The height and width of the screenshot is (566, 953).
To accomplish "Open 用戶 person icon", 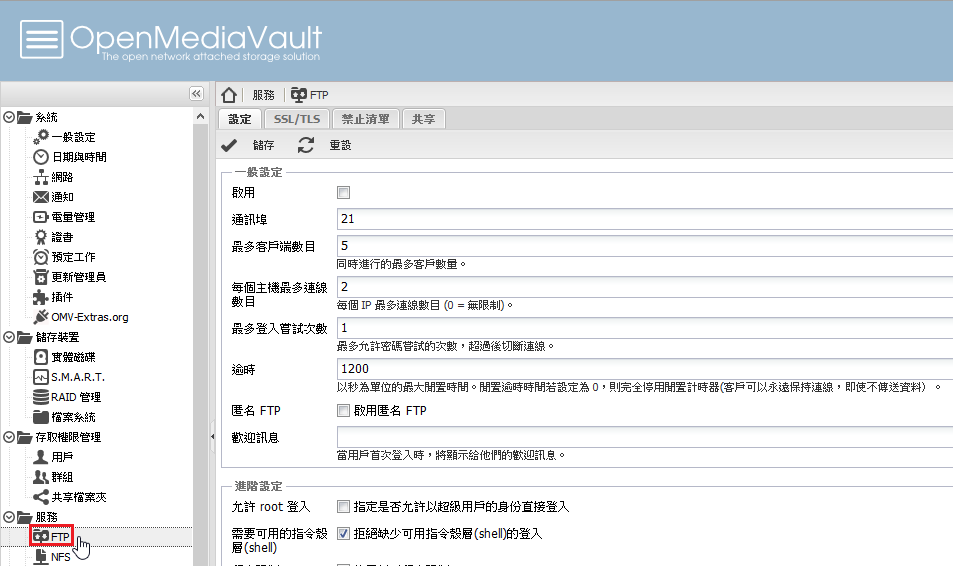I will pos(41,457).
